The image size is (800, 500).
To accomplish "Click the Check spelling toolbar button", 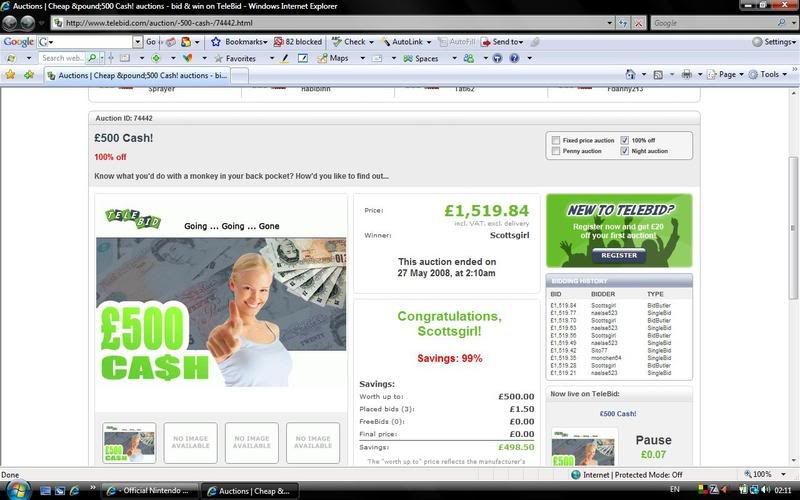I will pos(349,42).
